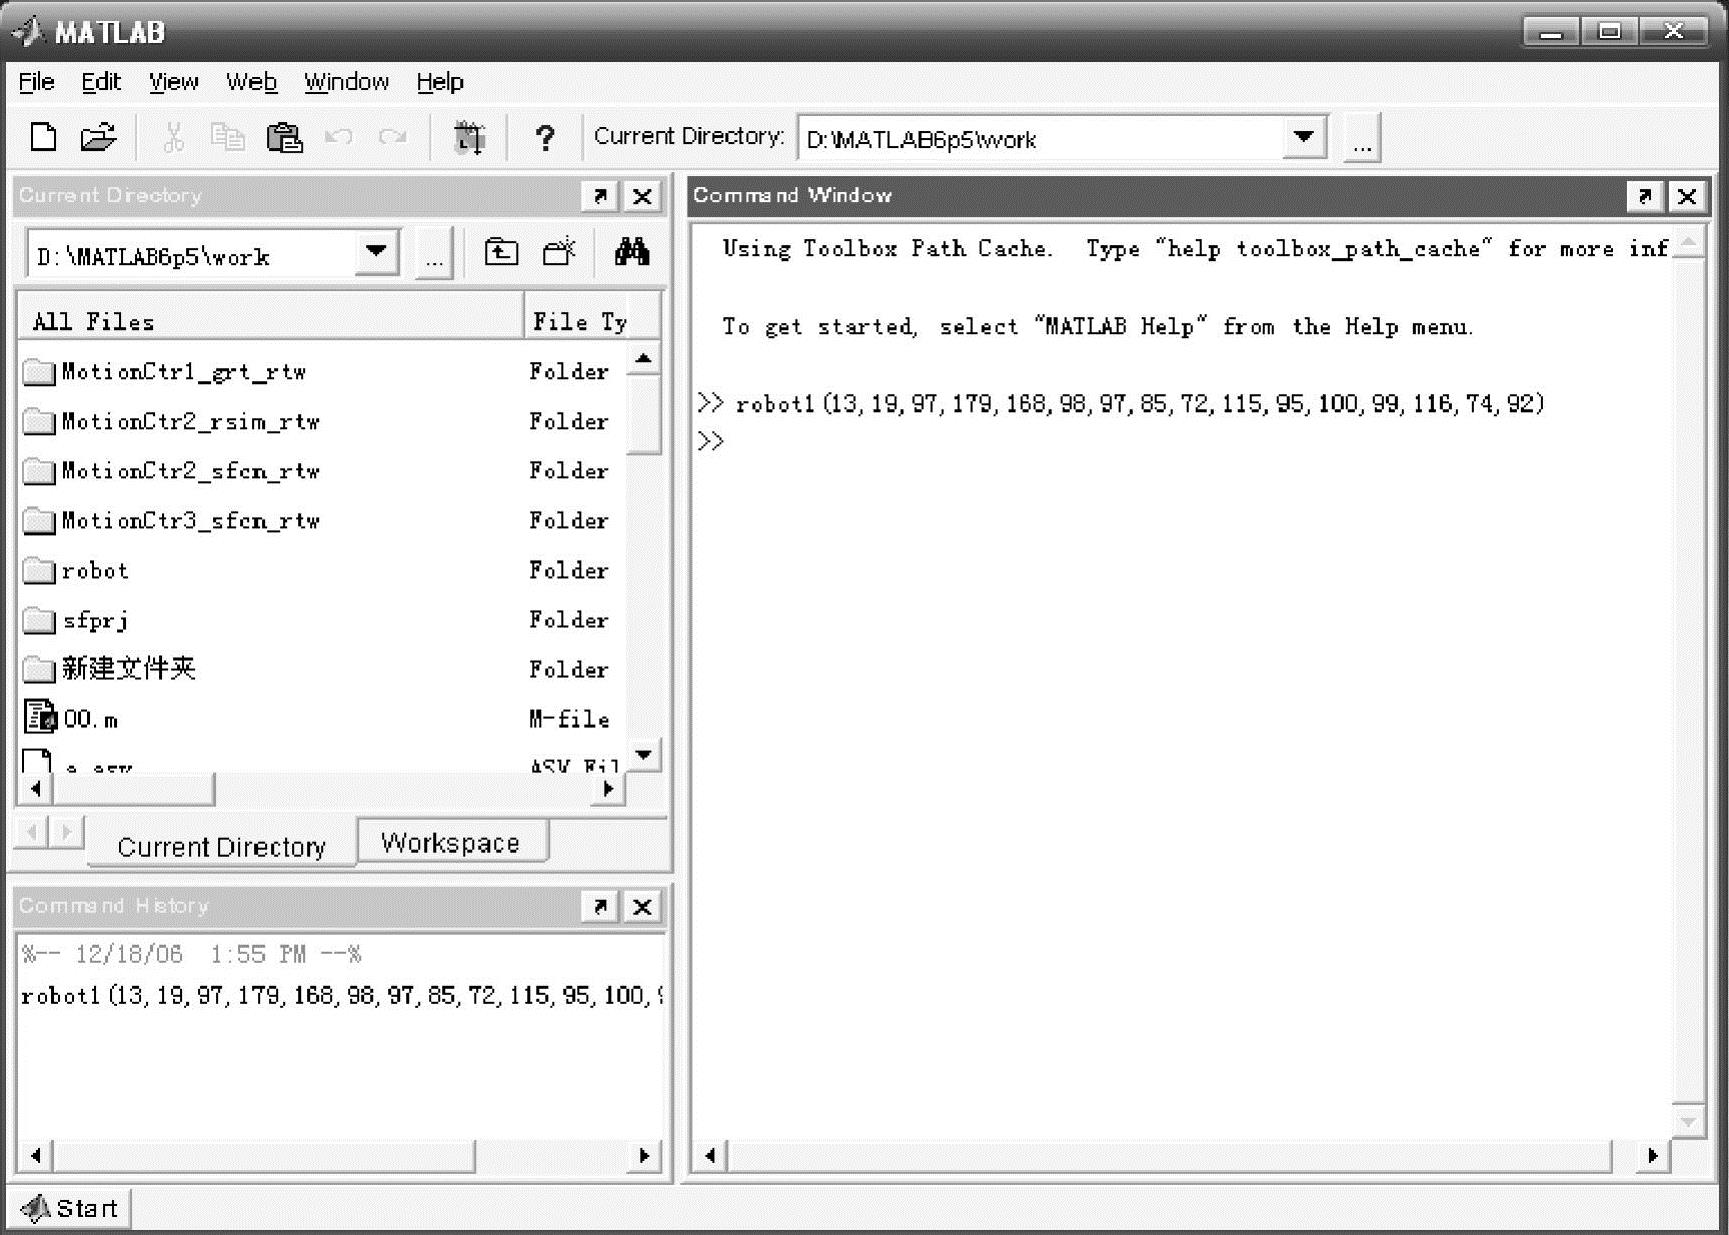Click file list scroll right arrow
Viewport: 1729px width, 1235px height.
(608, 789)
